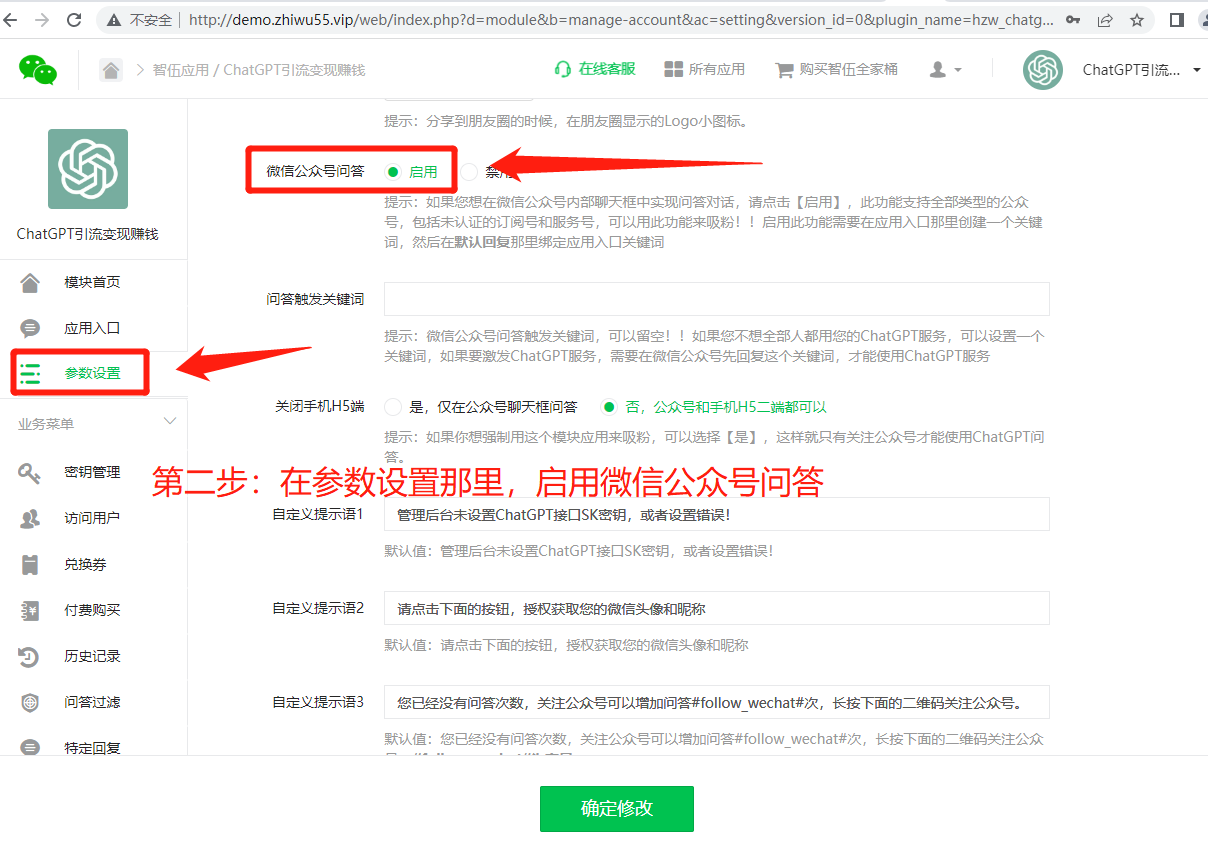Screen dimensions: 1208x850
Task: Select 是，仅在公众号聊天框问答 radio option
Action: click(393, 407)
